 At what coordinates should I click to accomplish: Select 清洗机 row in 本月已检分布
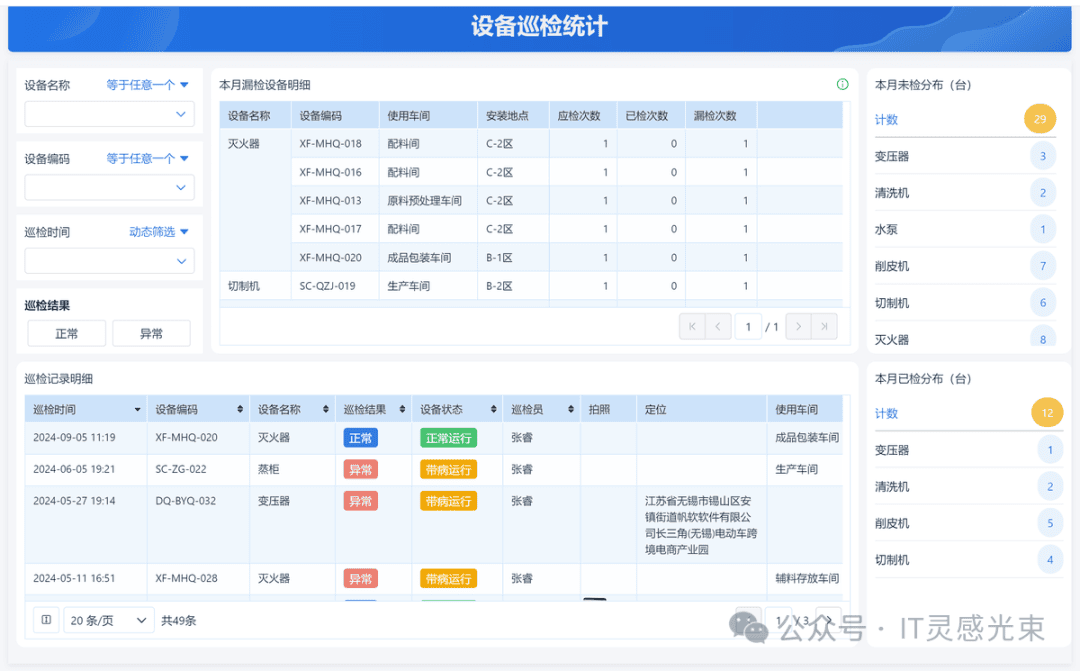coord(968,486)
